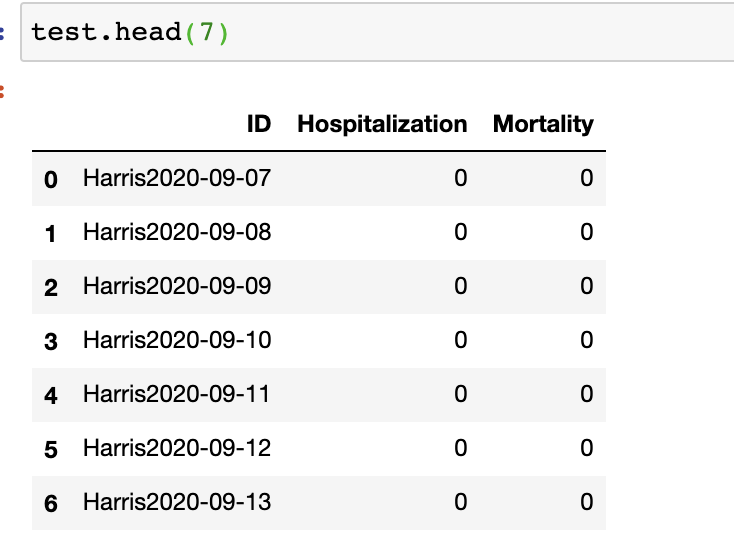Select the Harris2020-09-07 ID cell

point(177,178)
